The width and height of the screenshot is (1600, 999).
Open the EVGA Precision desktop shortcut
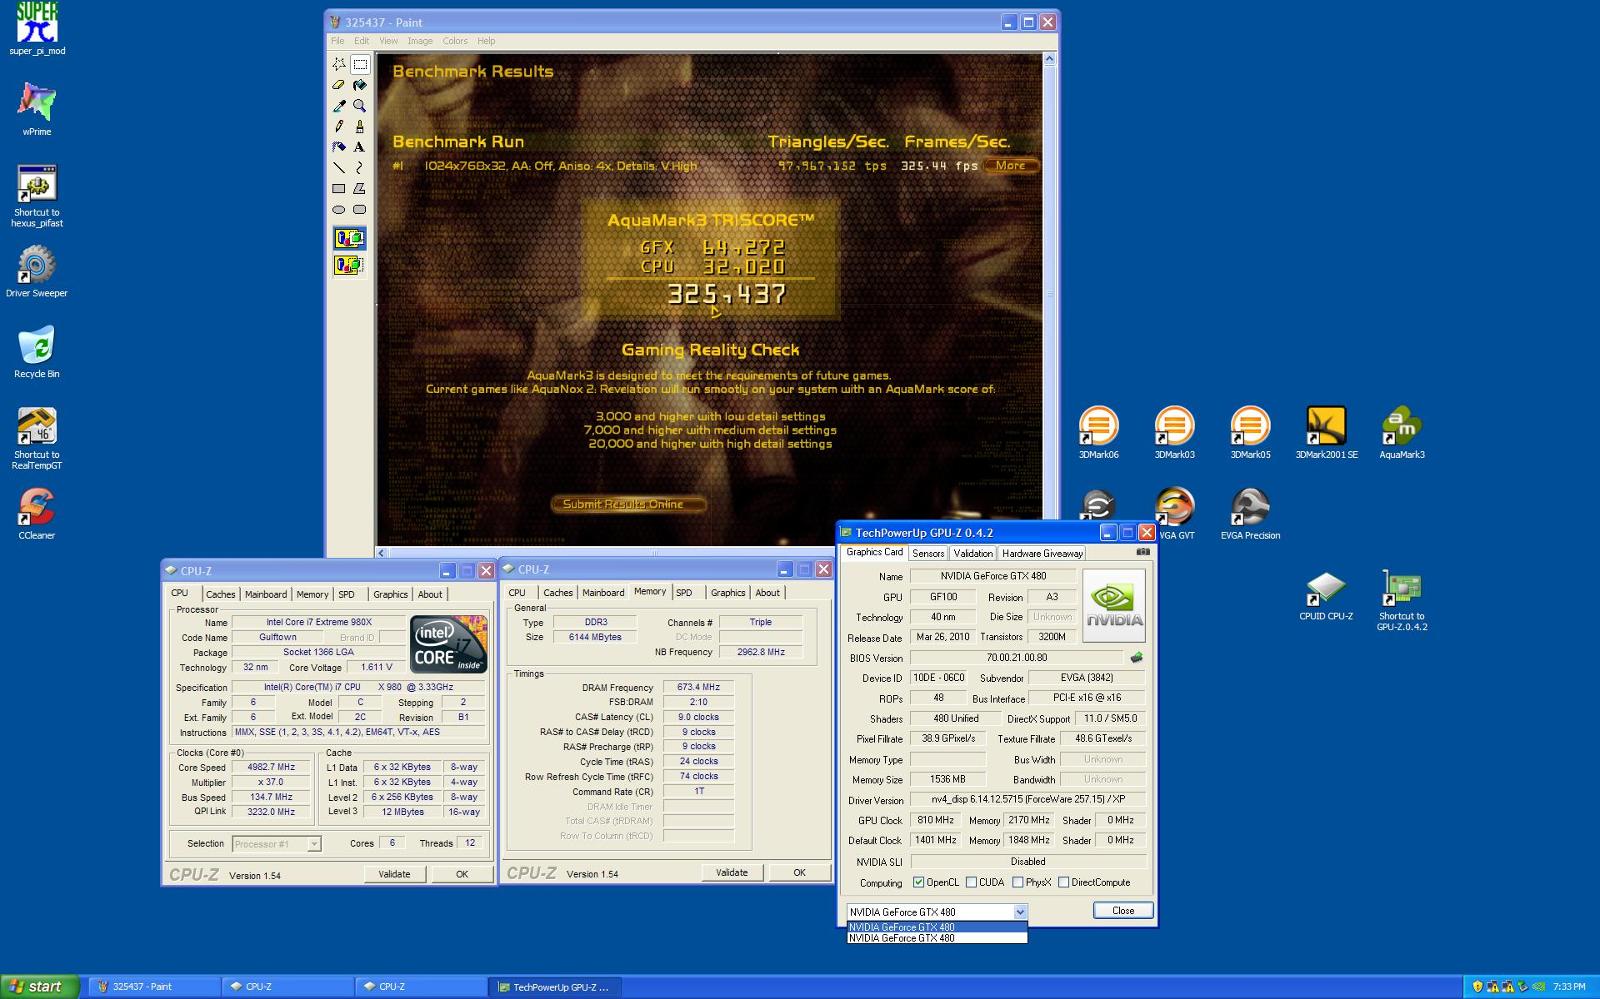pos(1250,513)
